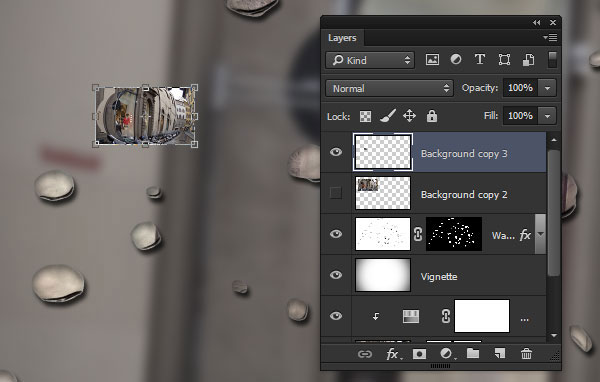
Task: Hide the clipped adjustment layer
Action: (336, 316)
